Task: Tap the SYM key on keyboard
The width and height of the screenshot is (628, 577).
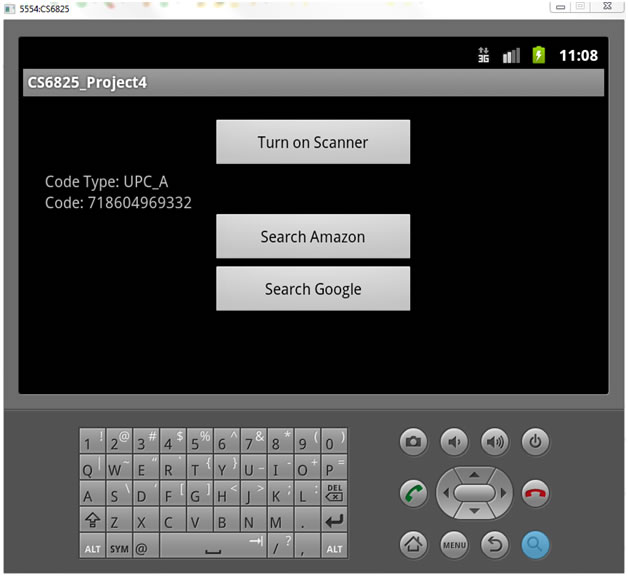Action: click(x=118, y=548)
